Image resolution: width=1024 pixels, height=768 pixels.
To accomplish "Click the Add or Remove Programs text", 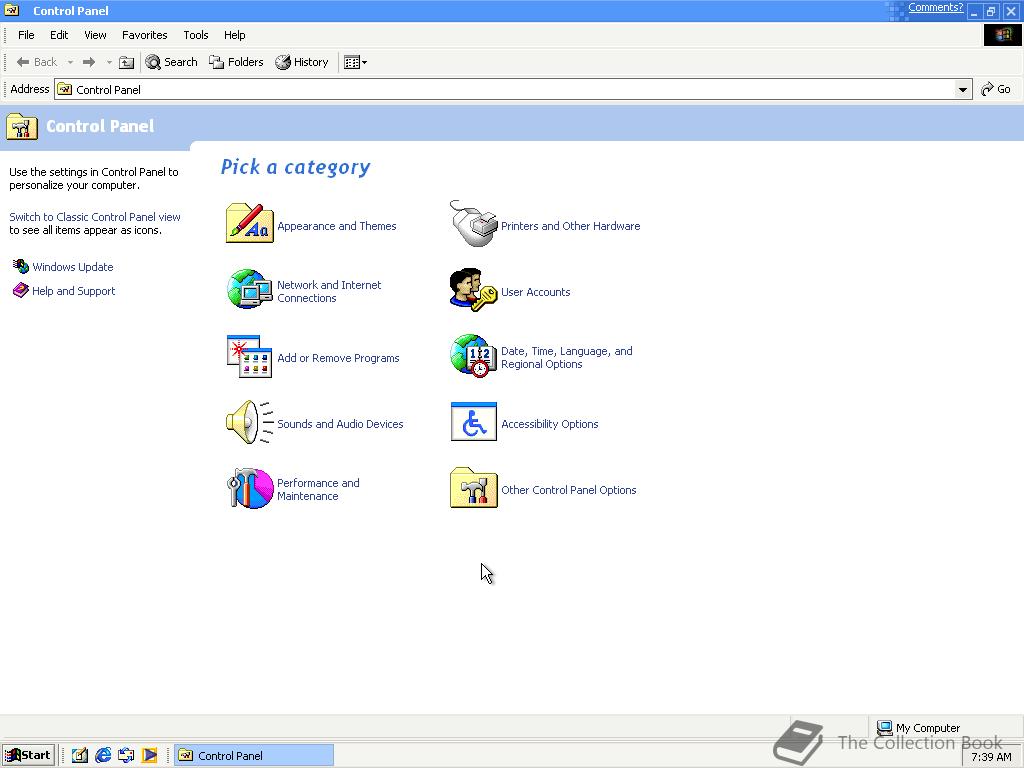I will tap(338, 358).
